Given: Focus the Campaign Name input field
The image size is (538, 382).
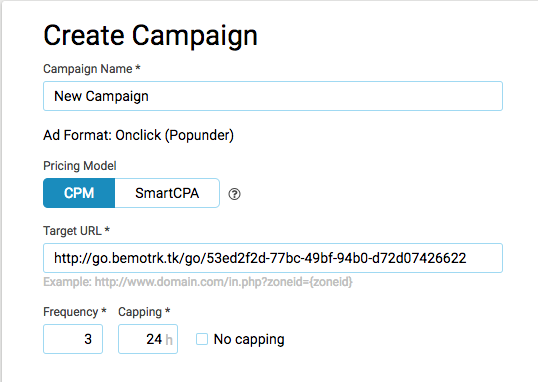Looking at the screenshot, I should click(x=273, y=96).
